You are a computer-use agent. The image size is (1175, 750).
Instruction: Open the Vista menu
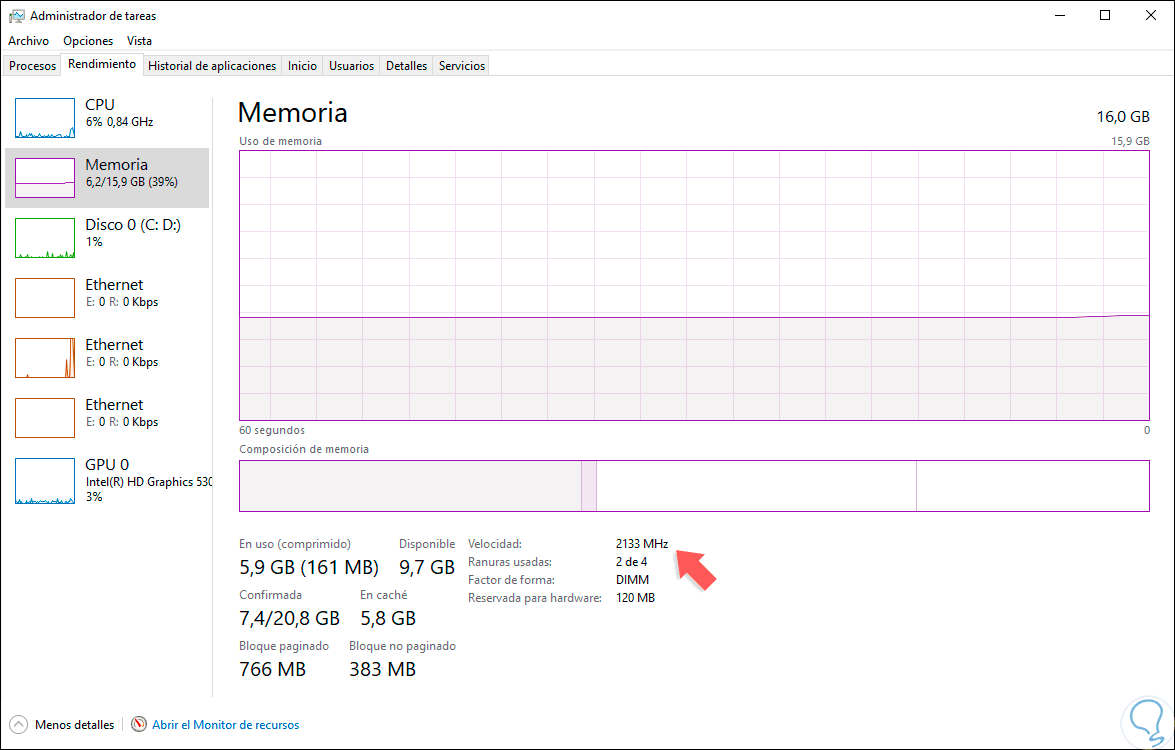(x=139, y=40)
